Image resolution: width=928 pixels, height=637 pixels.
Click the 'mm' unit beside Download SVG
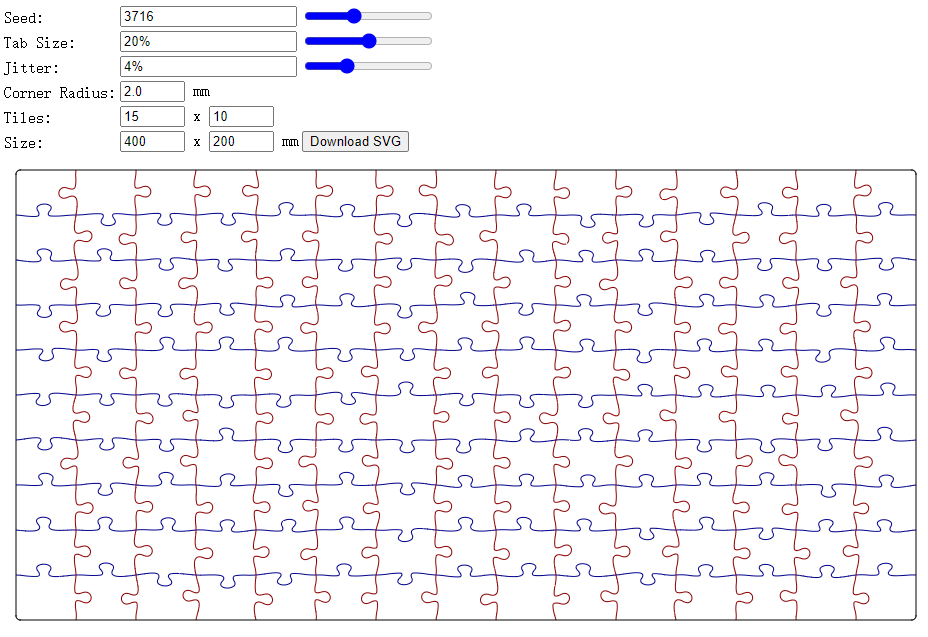click(x=290, y=142)
